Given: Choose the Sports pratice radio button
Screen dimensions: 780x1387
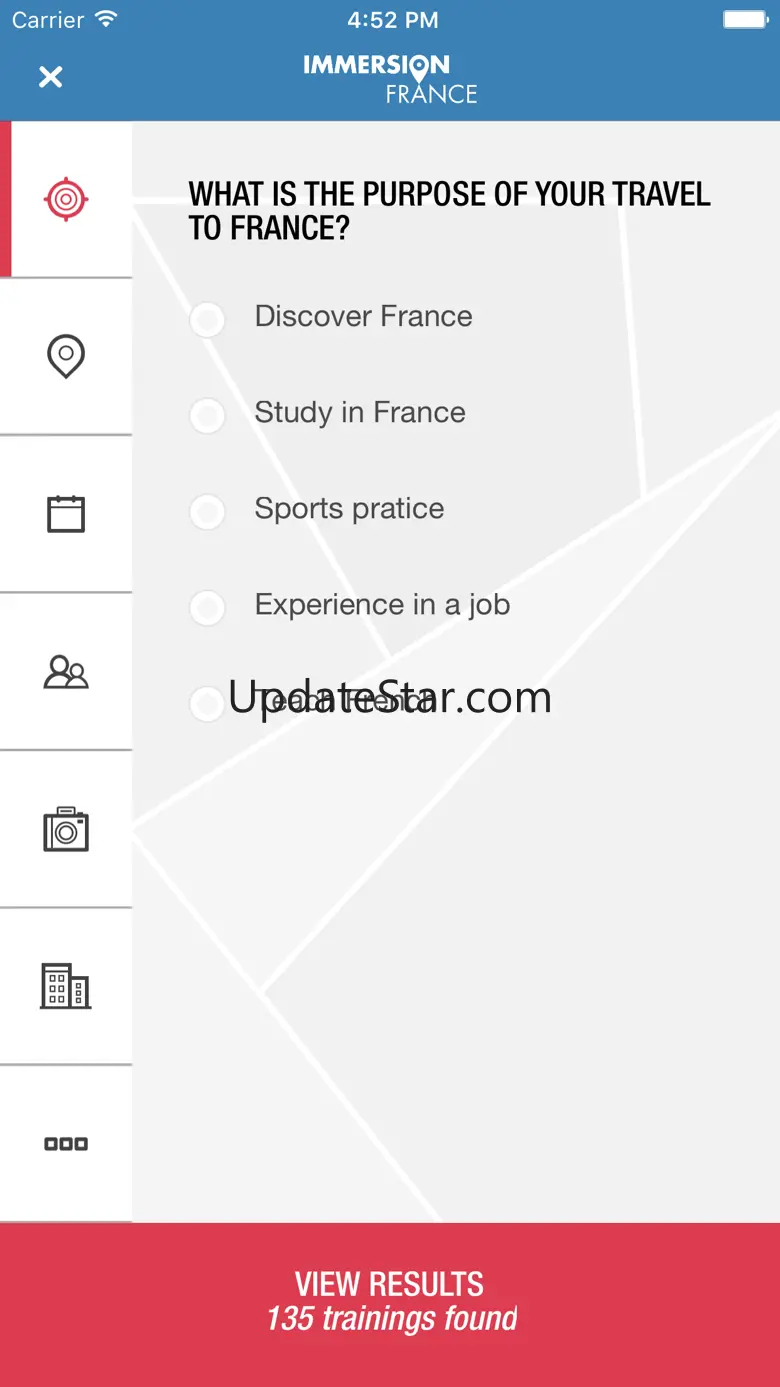Looking at the screenshot, I should pyautogui.click(x=207, y=511).
